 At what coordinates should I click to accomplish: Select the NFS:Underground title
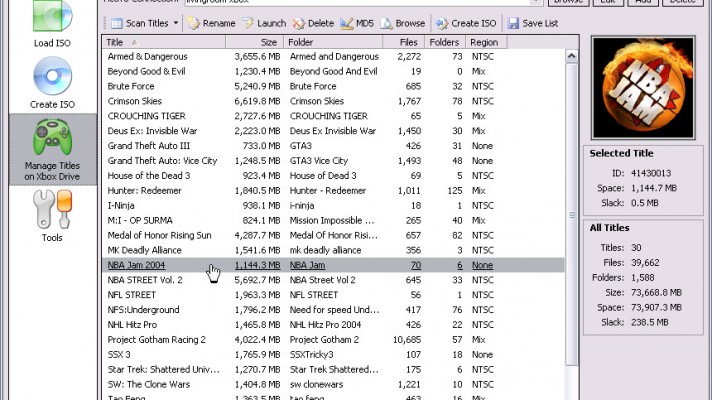coord(143,310)
